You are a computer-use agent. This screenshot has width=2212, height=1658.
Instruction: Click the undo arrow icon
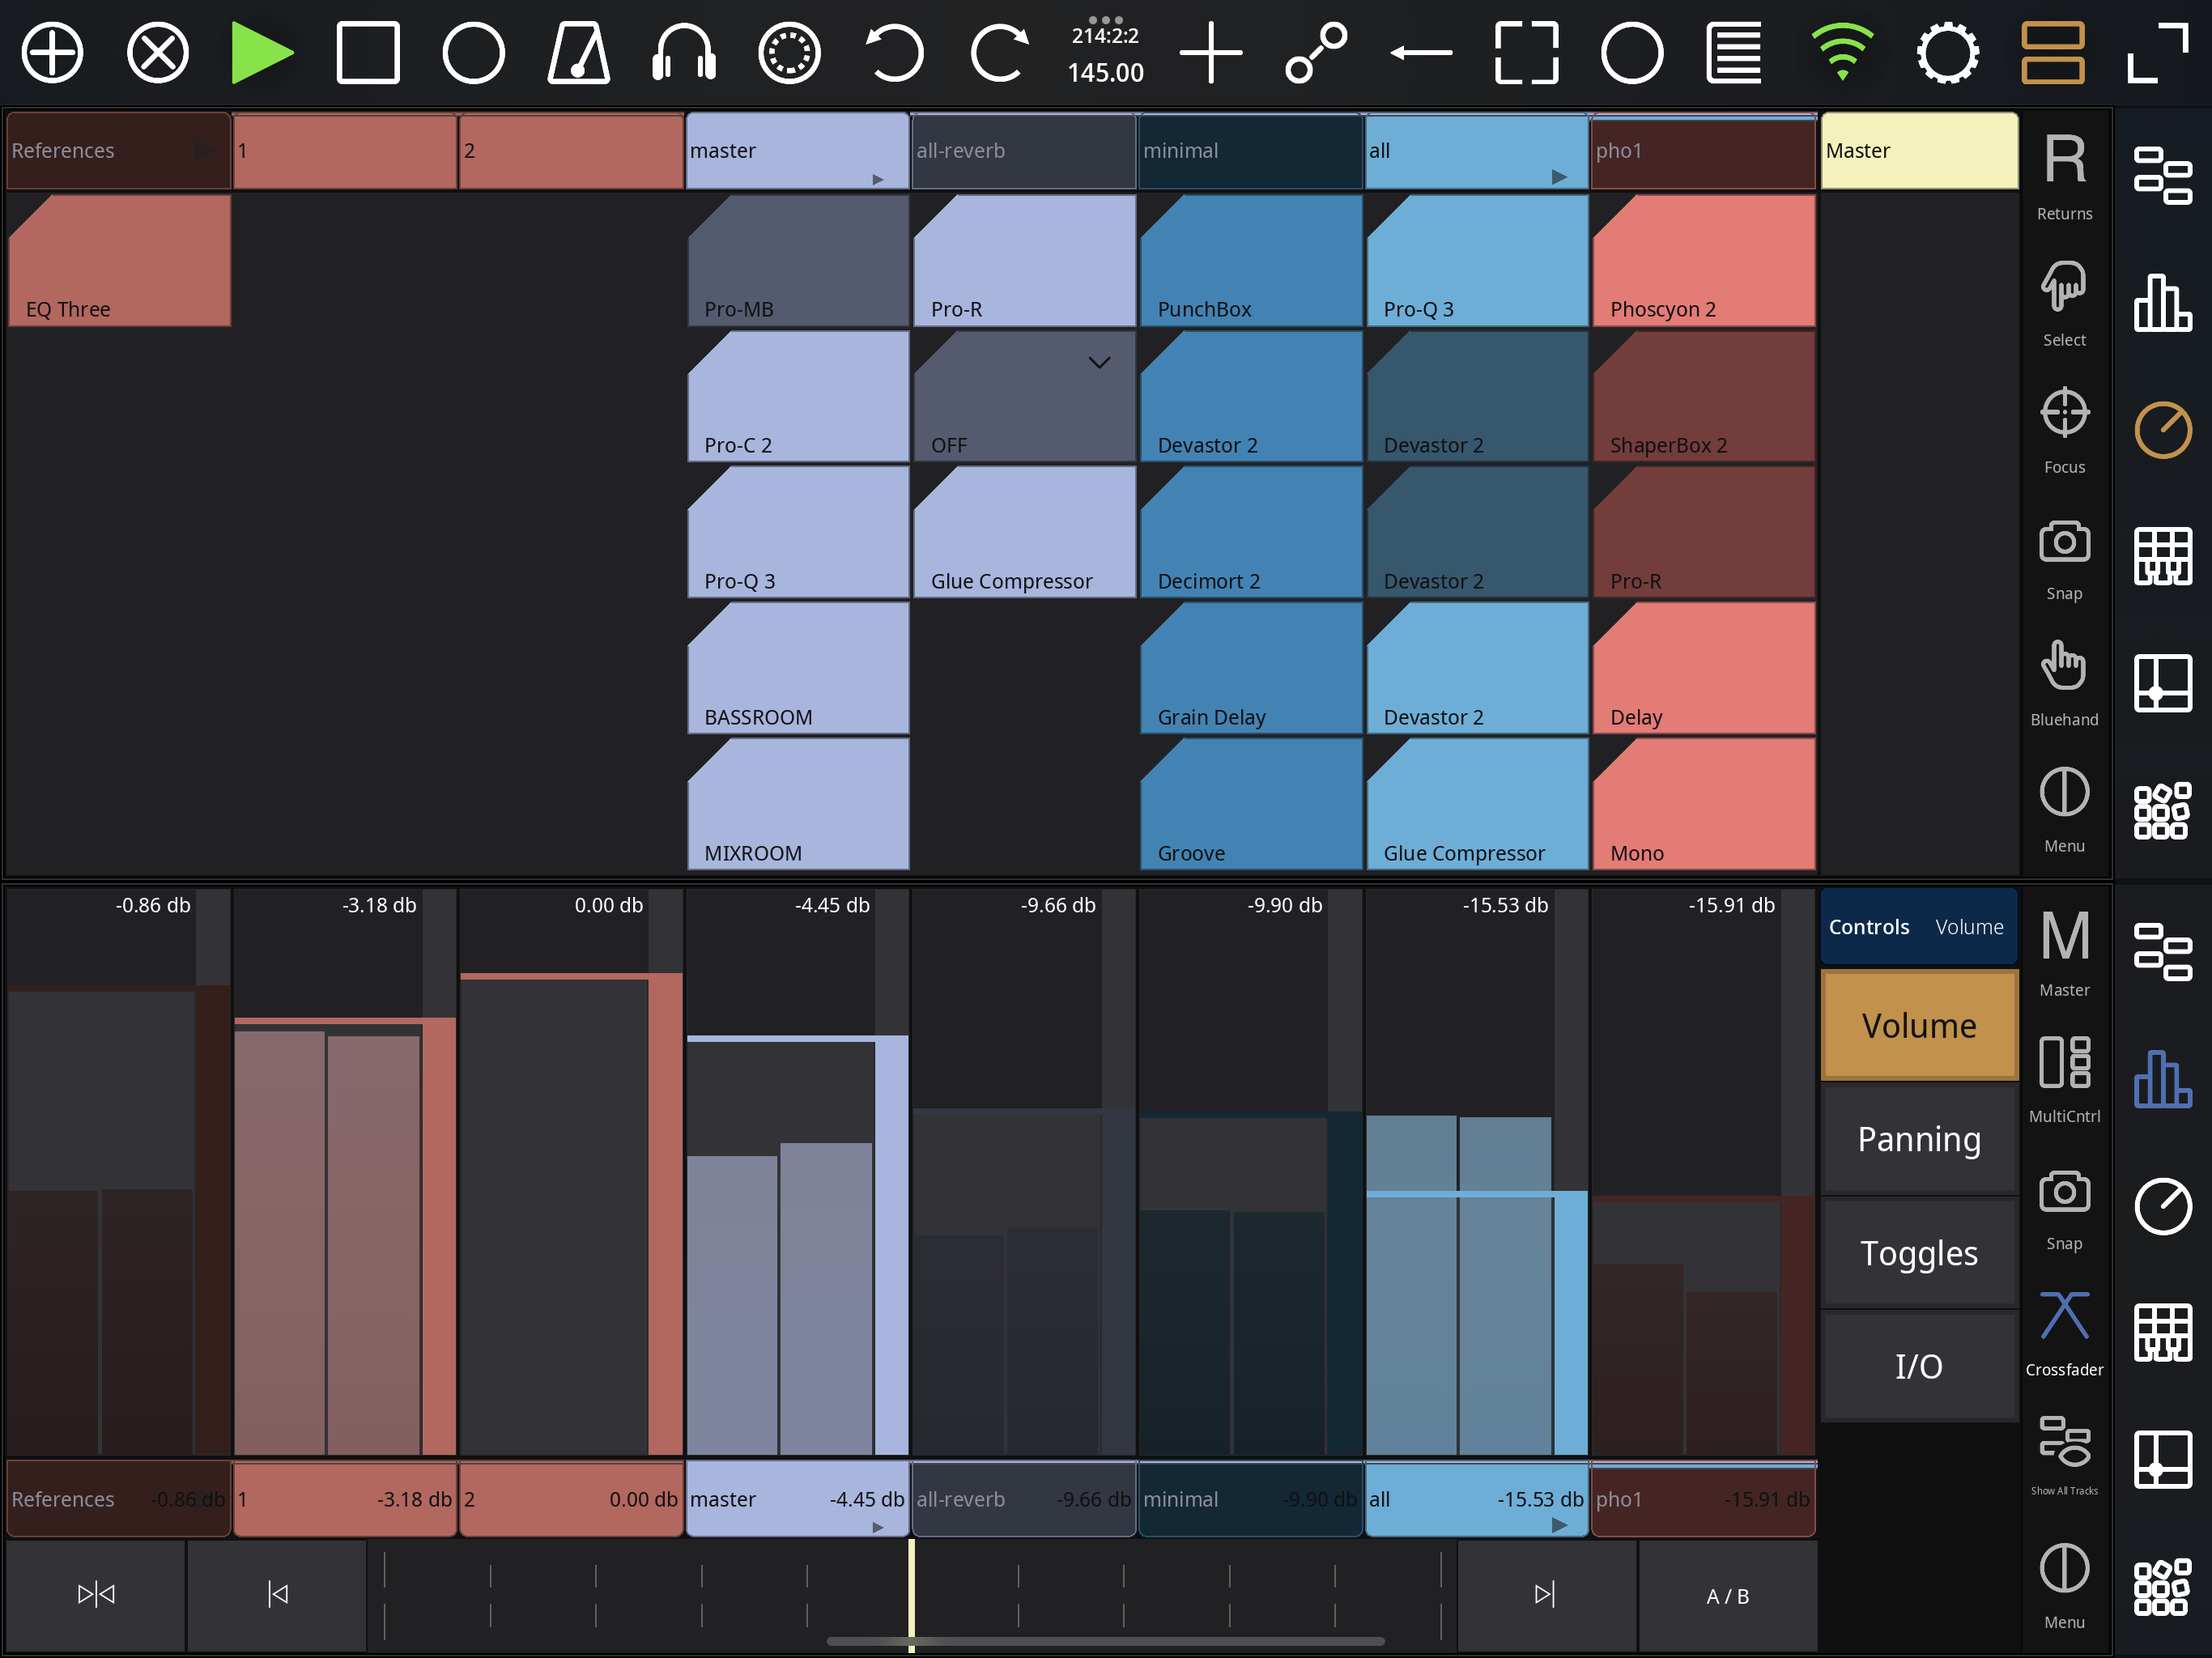tap(893, 53)
